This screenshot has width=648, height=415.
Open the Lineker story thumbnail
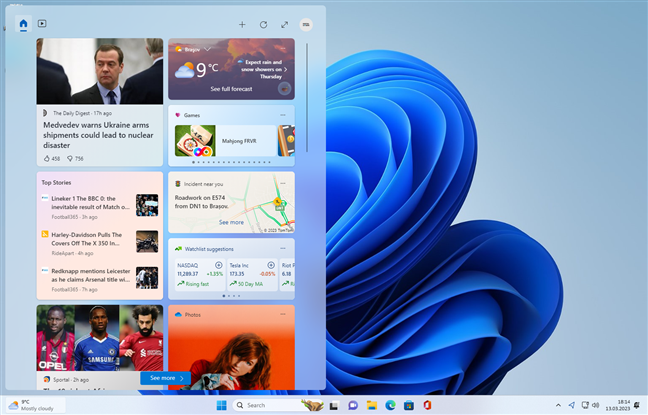[147, 205]
